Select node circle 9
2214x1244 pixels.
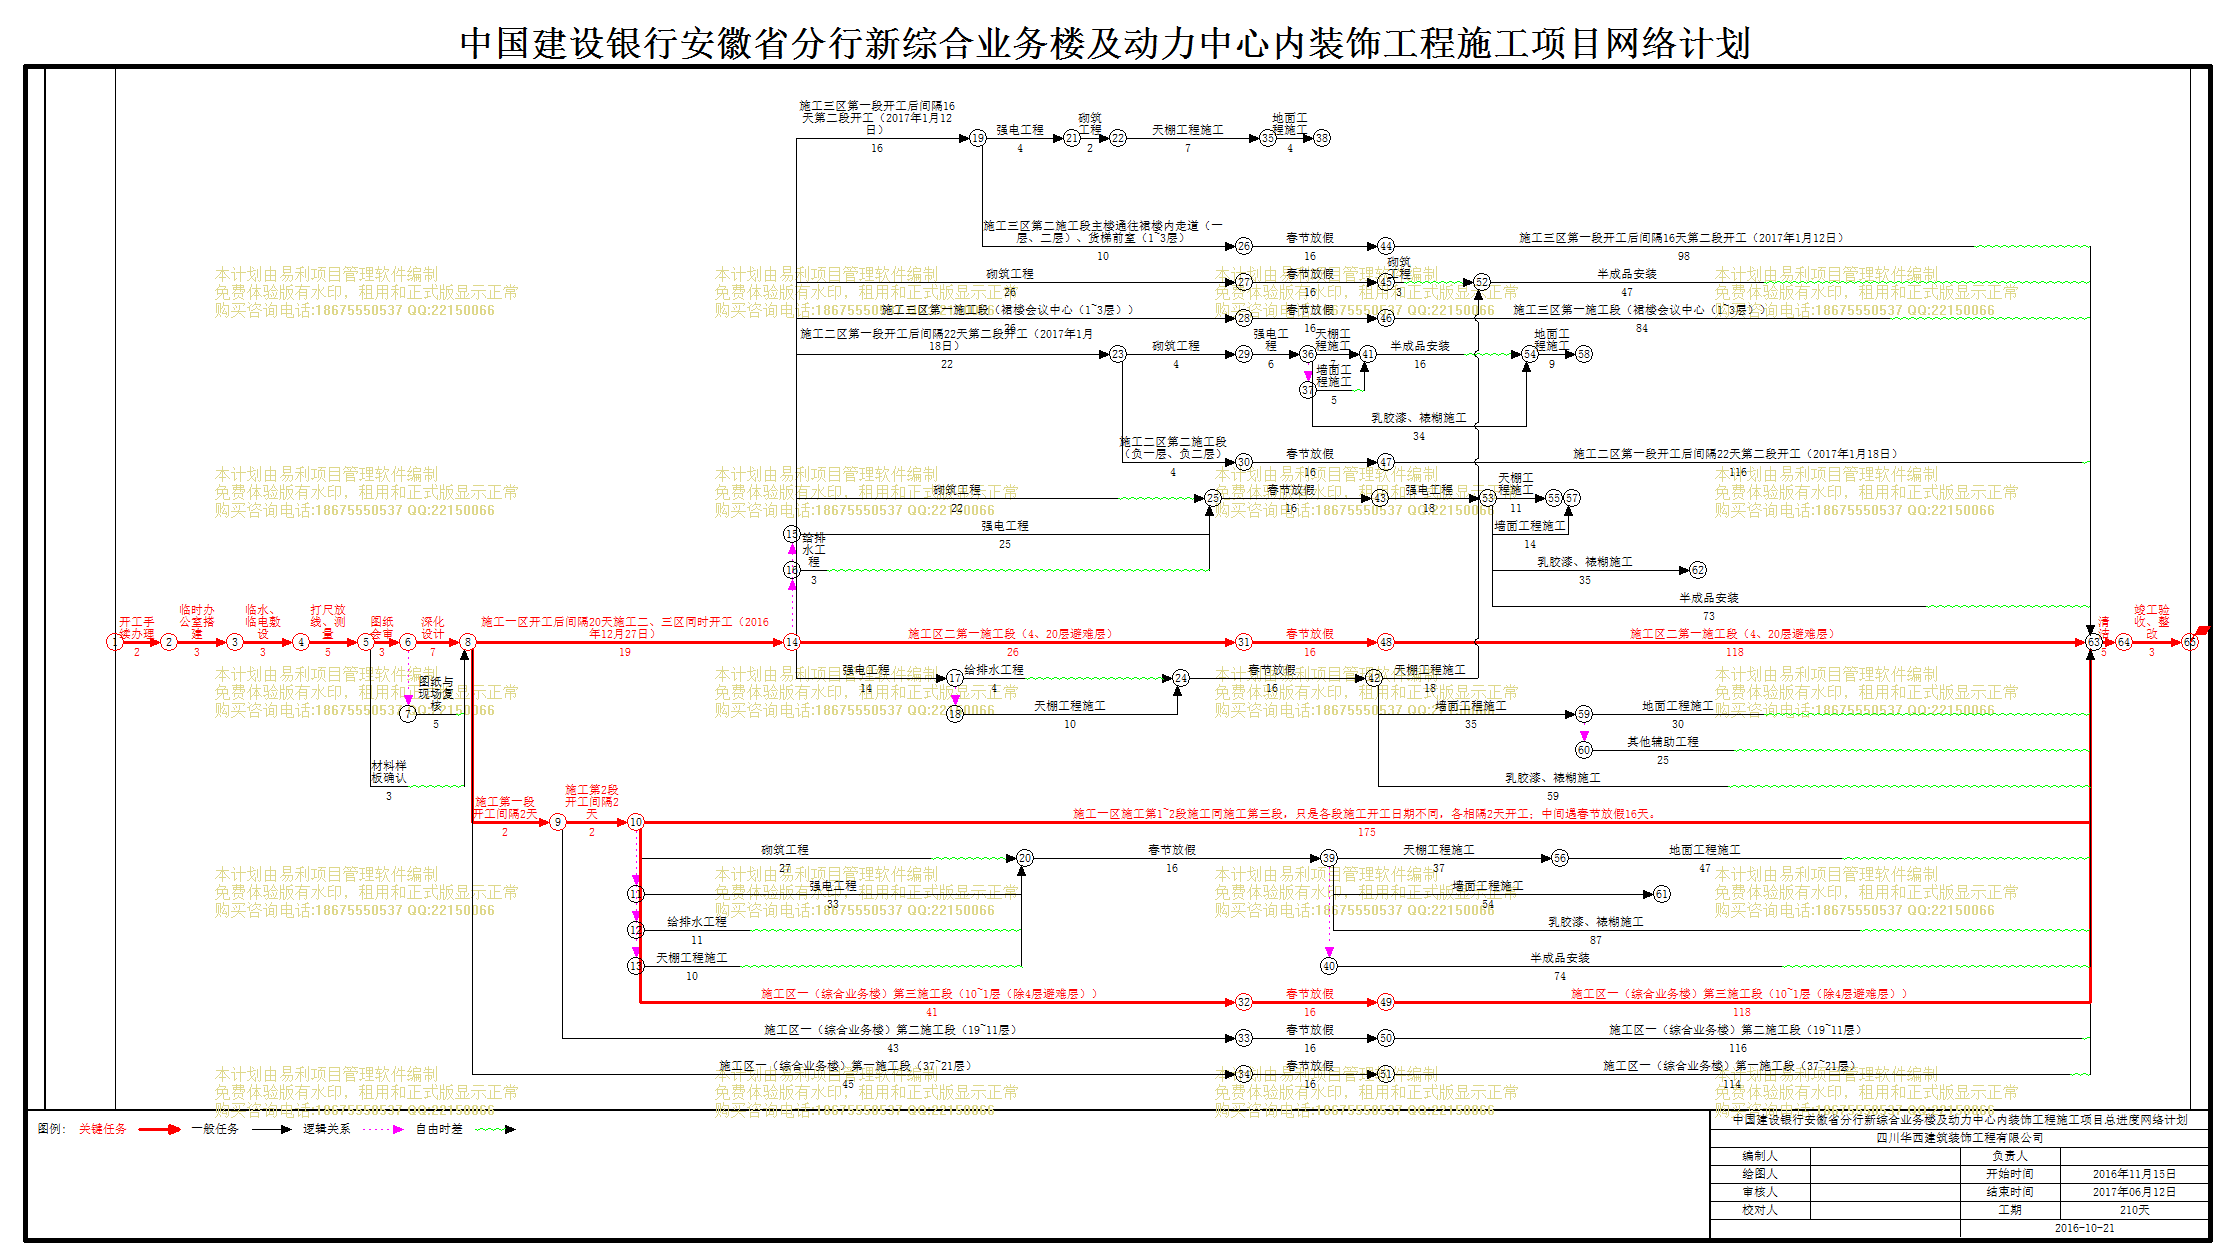558,822
